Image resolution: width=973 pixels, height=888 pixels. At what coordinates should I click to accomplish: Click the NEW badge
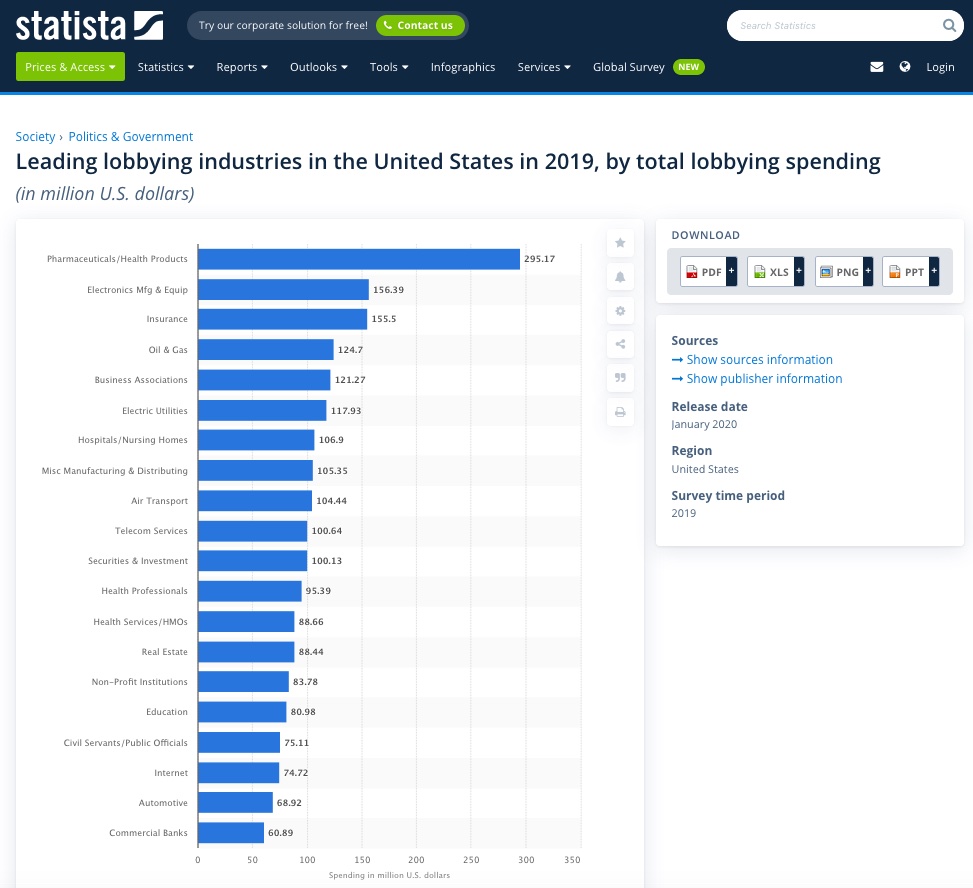pos(688,67)
